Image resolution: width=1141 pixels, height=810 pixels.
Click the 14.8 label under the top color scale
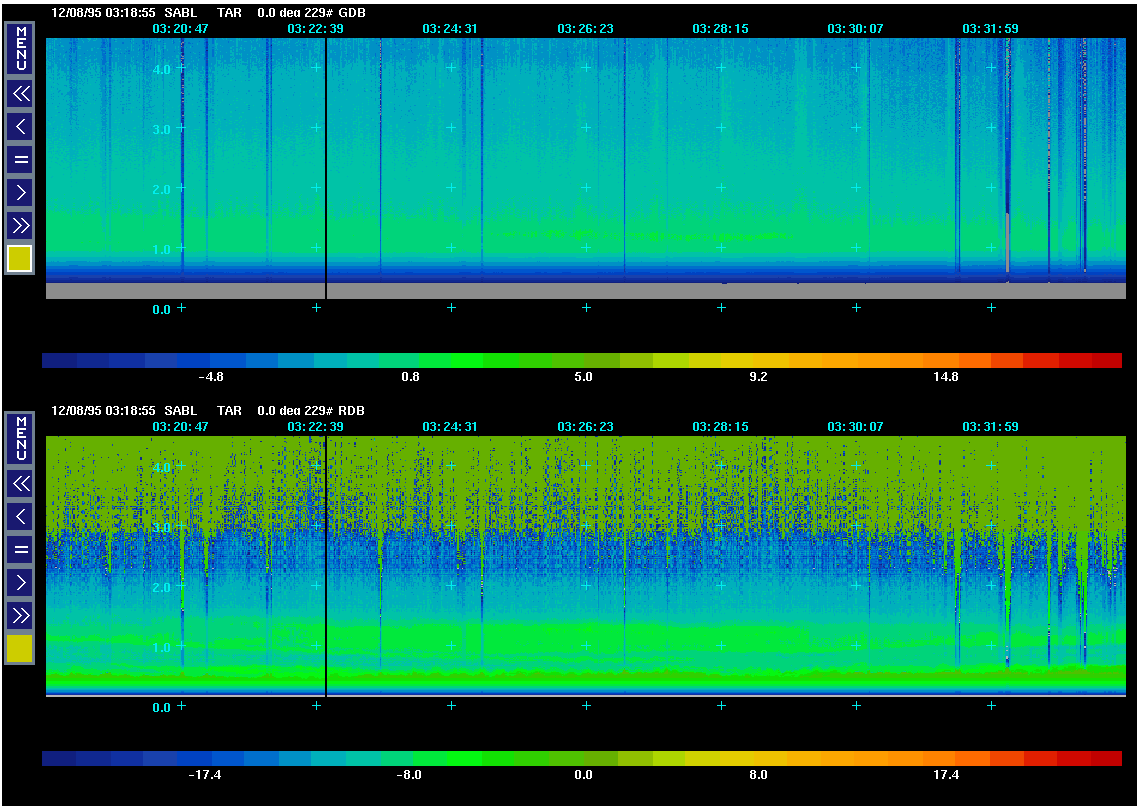pyautogui.click(x=945, y=377)
